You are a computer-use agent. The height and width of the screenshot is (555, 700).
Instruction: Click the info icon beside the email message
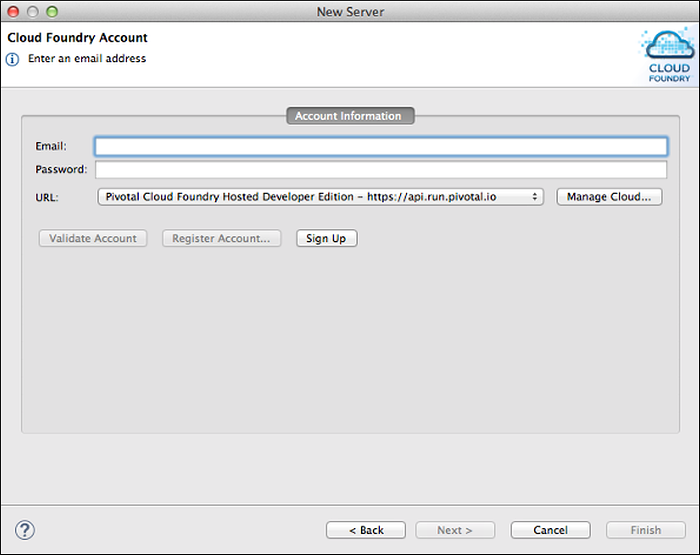click(x=12, y=59)
